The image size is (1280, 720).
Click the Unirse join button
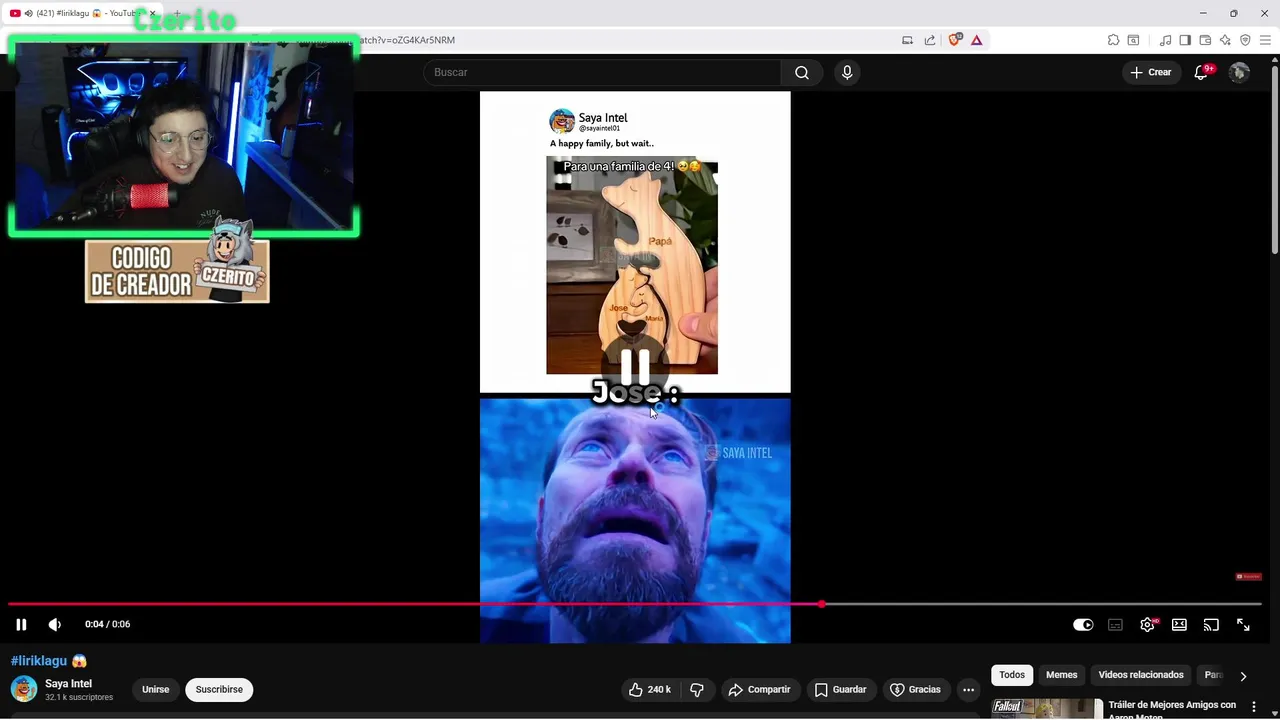(x=155, y=689)
